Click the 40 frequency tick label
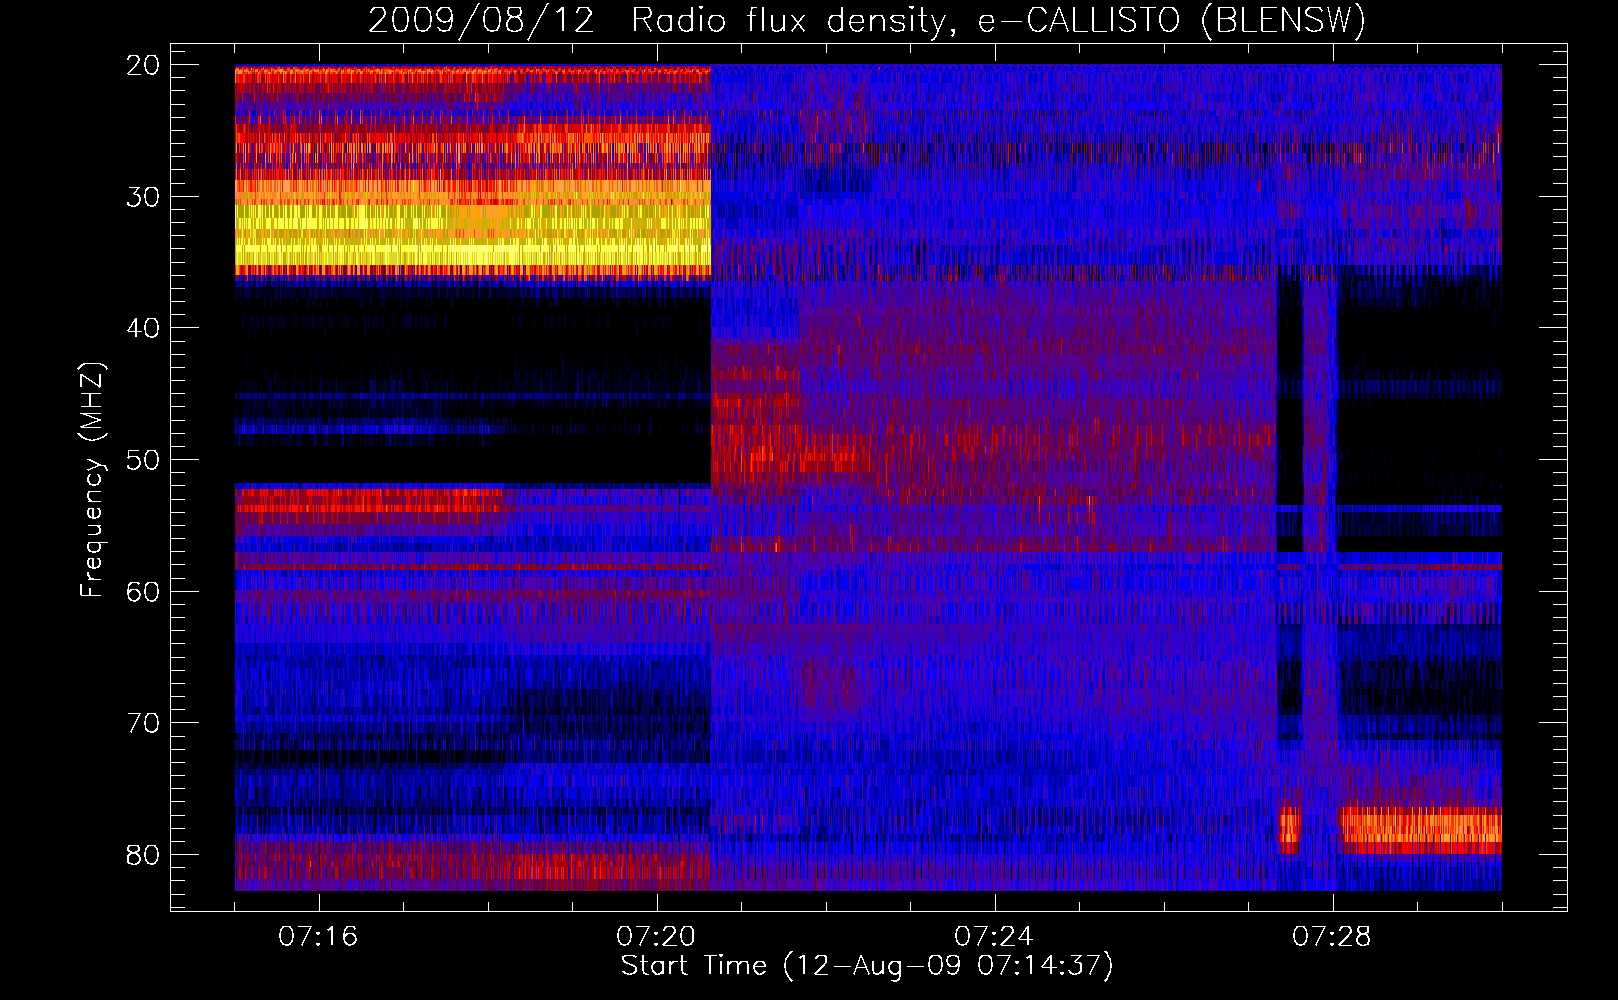 (144, 328)
